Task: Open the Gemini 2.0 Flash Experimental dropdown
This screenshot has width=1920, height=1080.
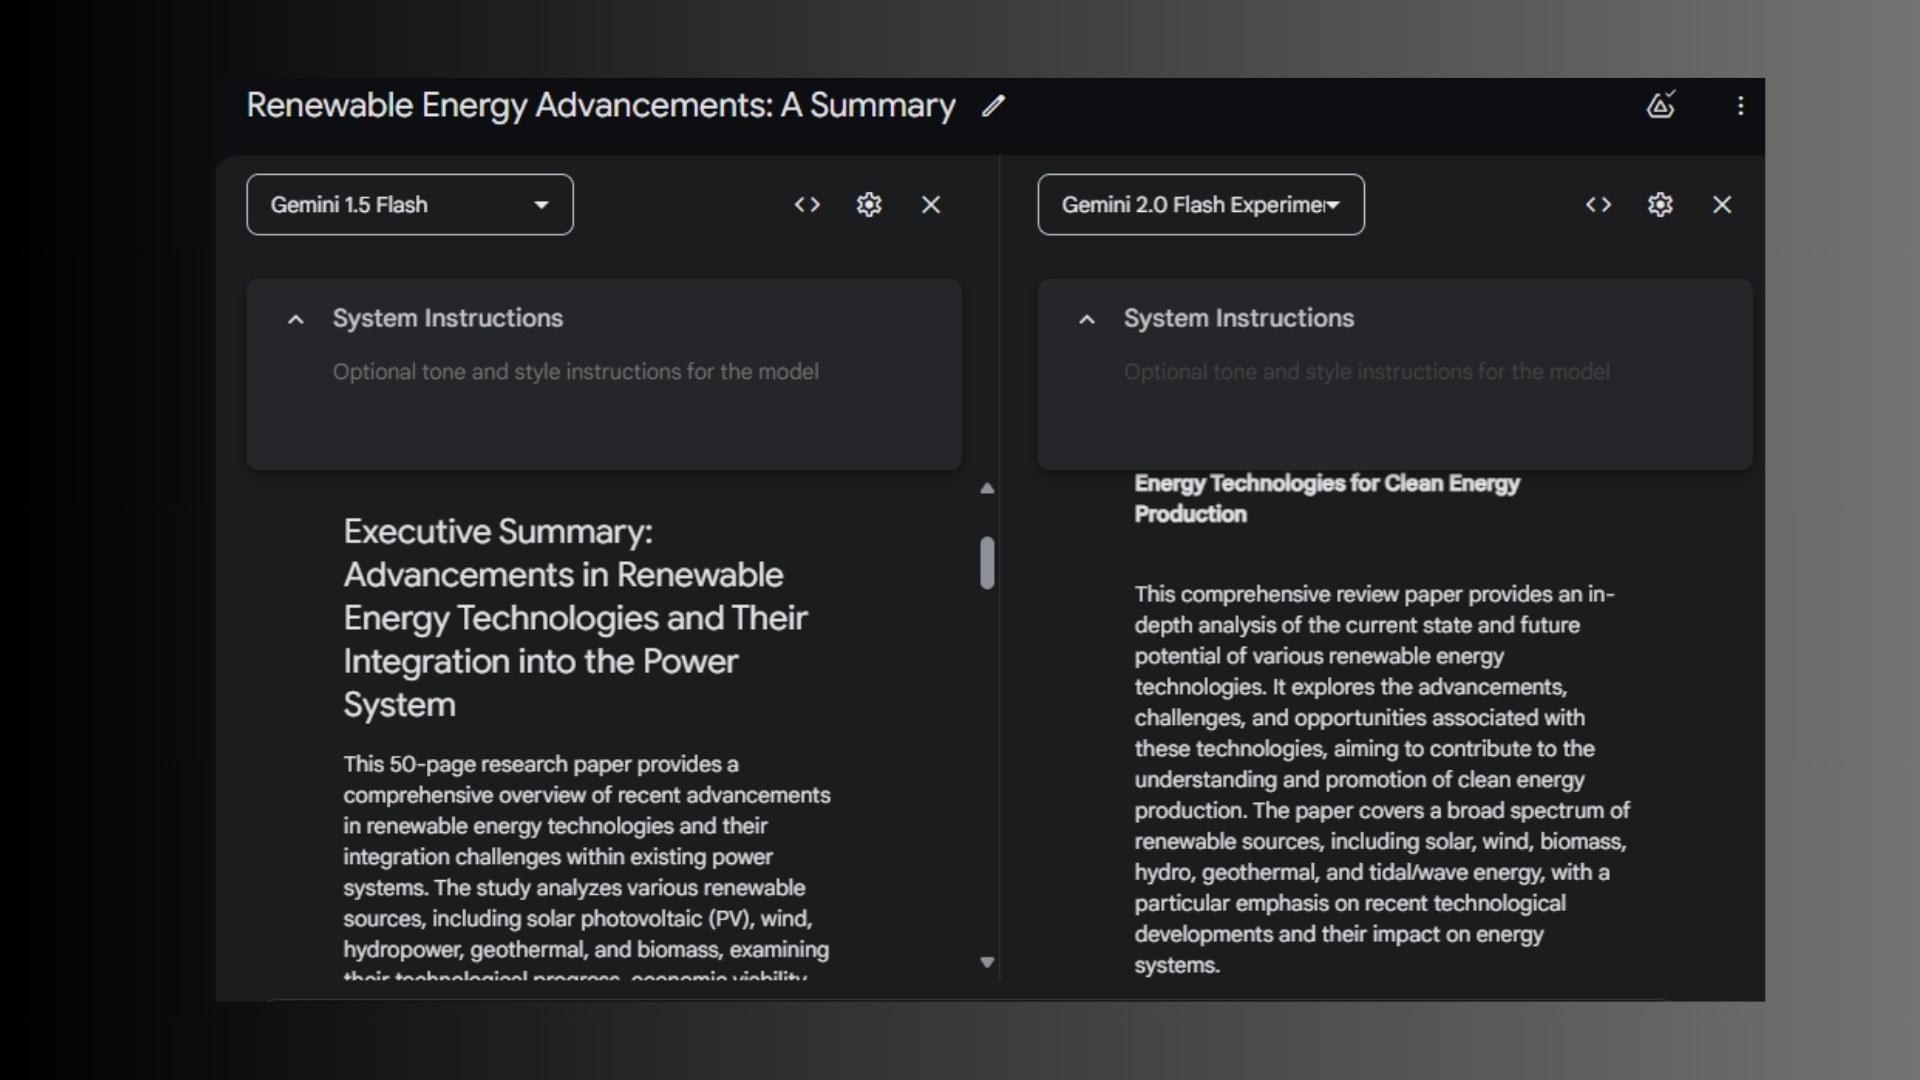Action: [x=1200, y=205]
